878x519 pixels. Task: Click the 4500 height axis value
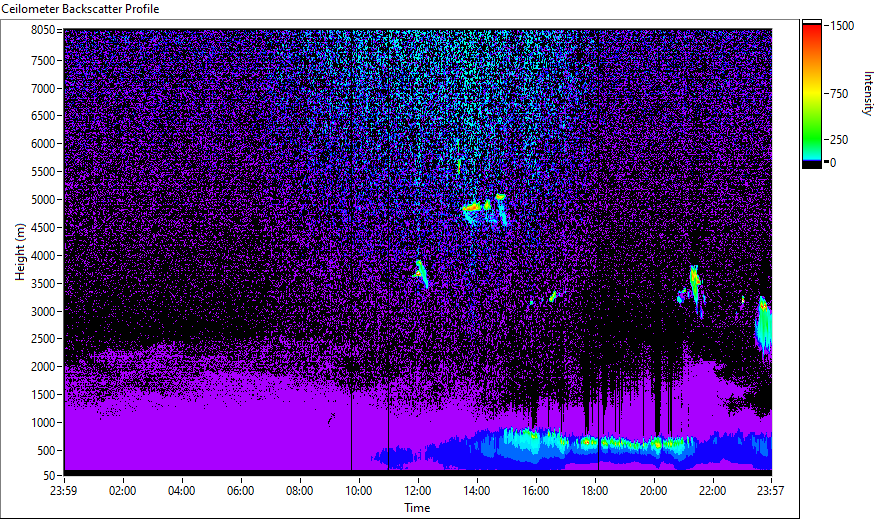(43, 228)
